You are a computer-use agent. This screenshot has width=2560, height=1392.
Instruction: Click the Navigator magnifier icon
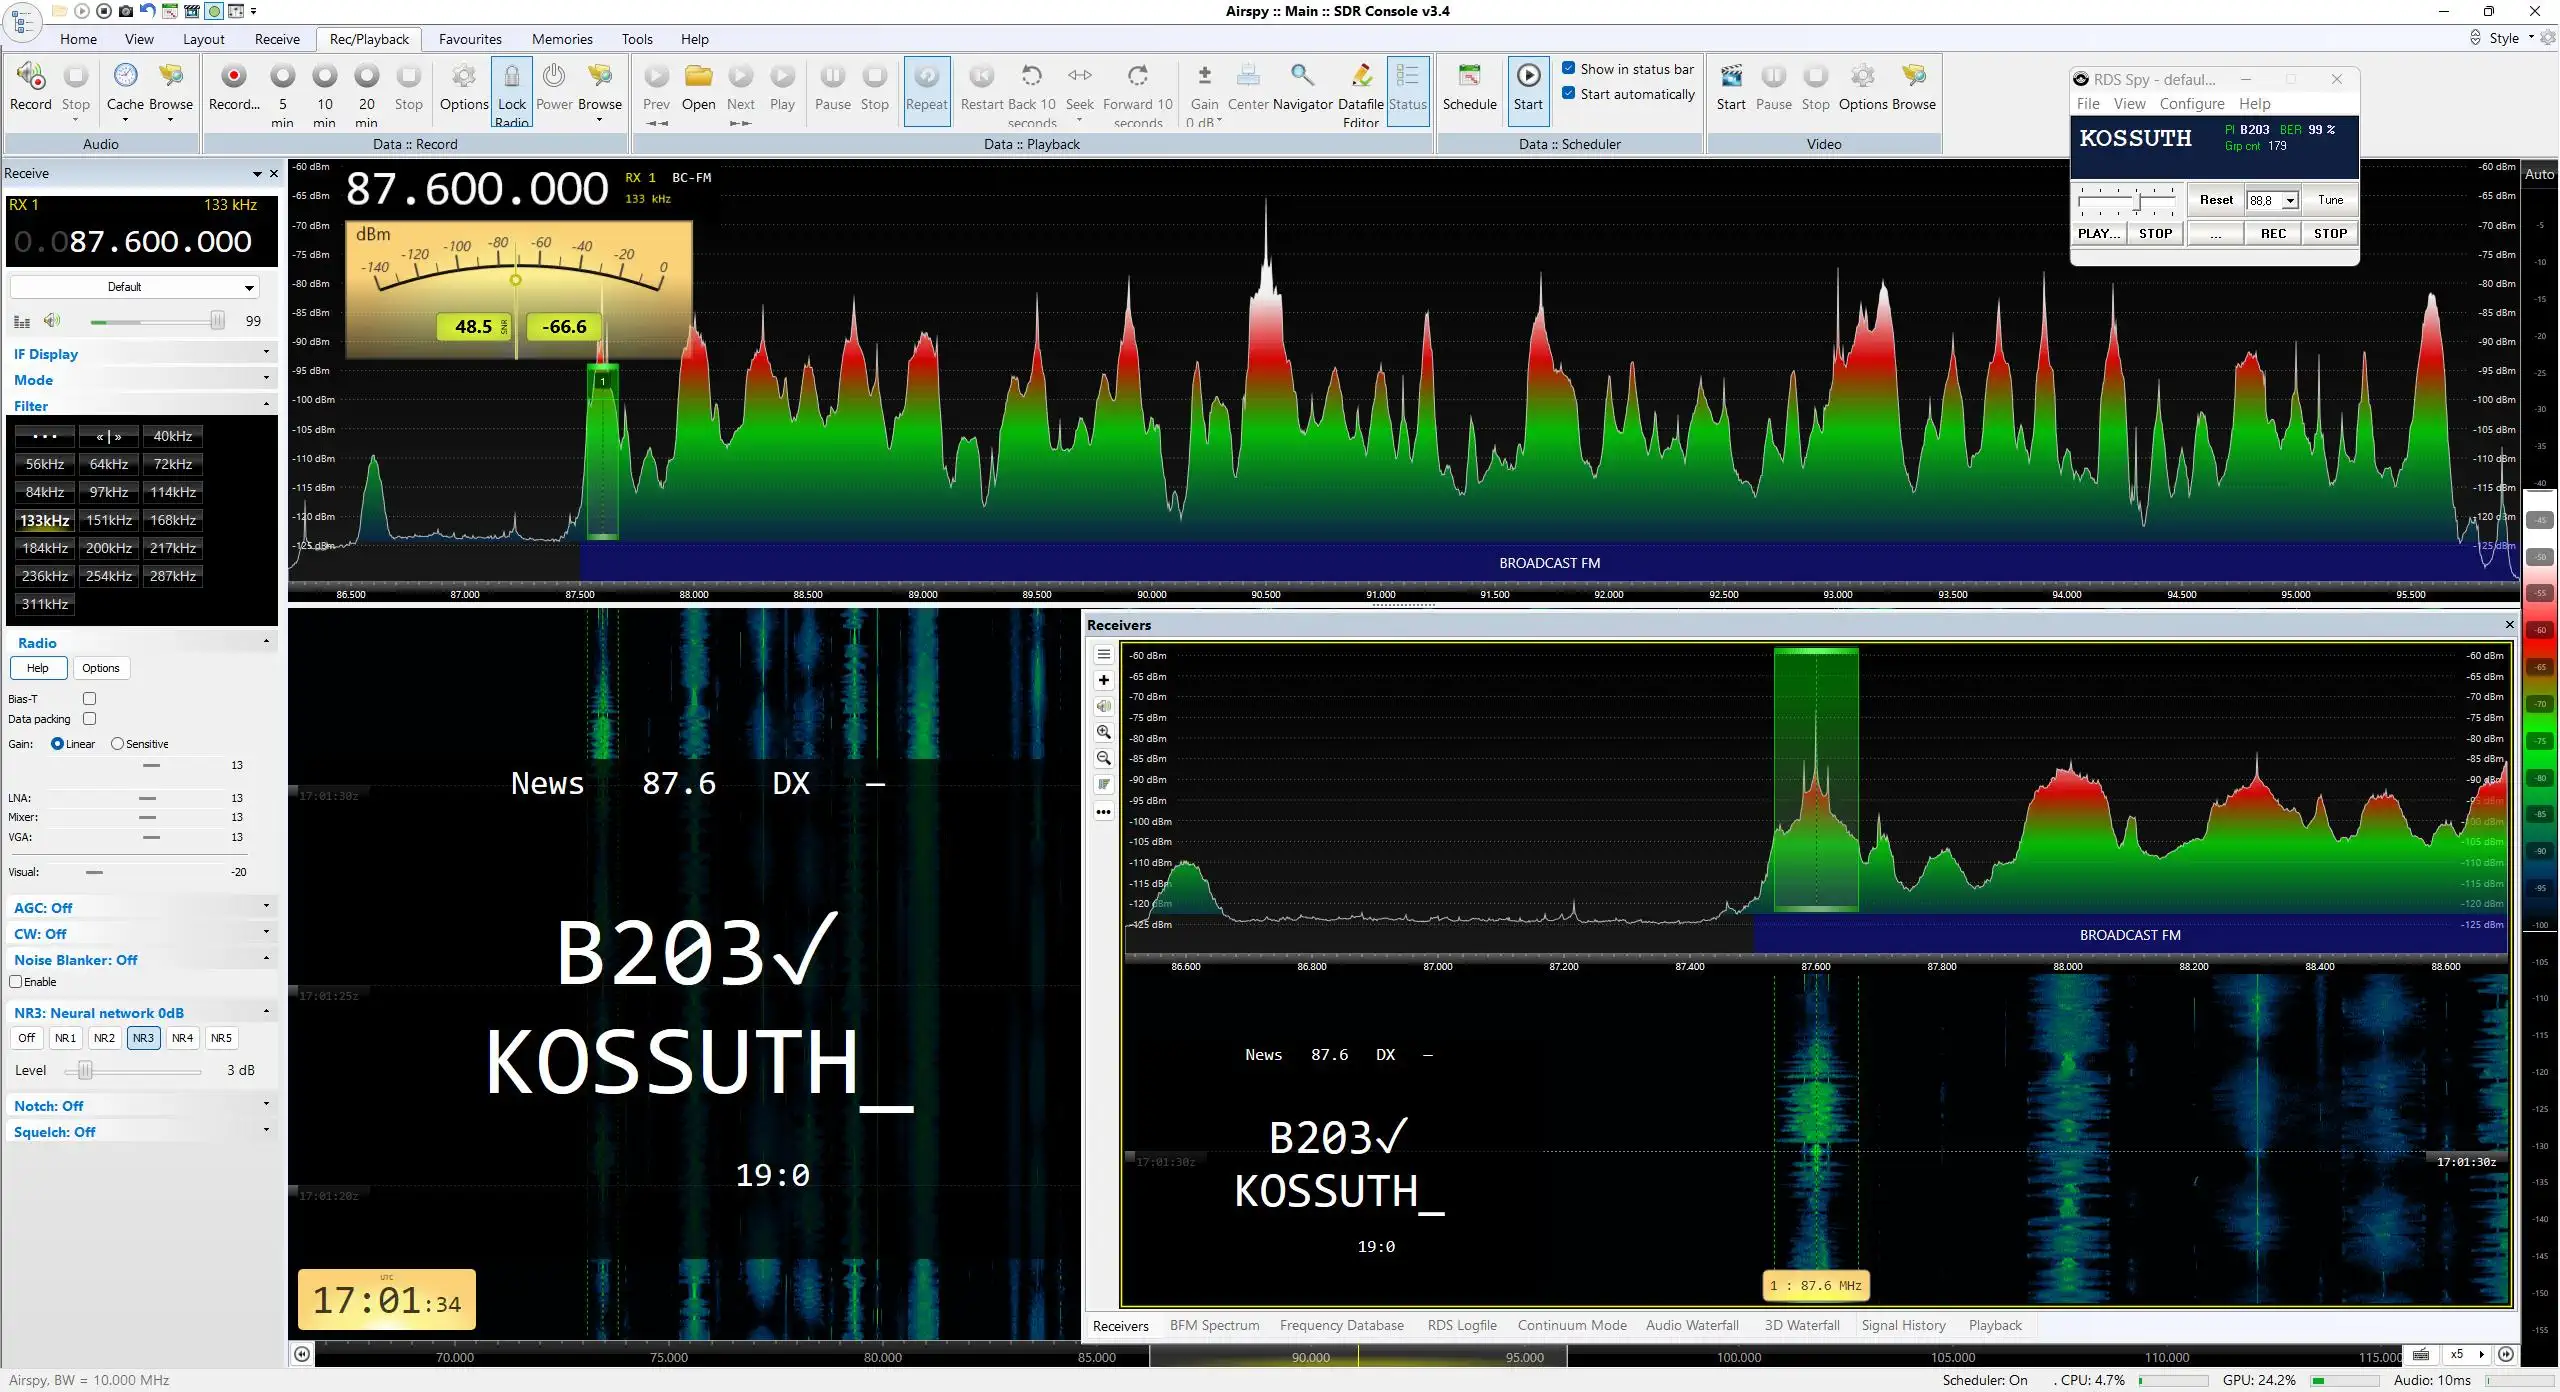point(1302,76)
